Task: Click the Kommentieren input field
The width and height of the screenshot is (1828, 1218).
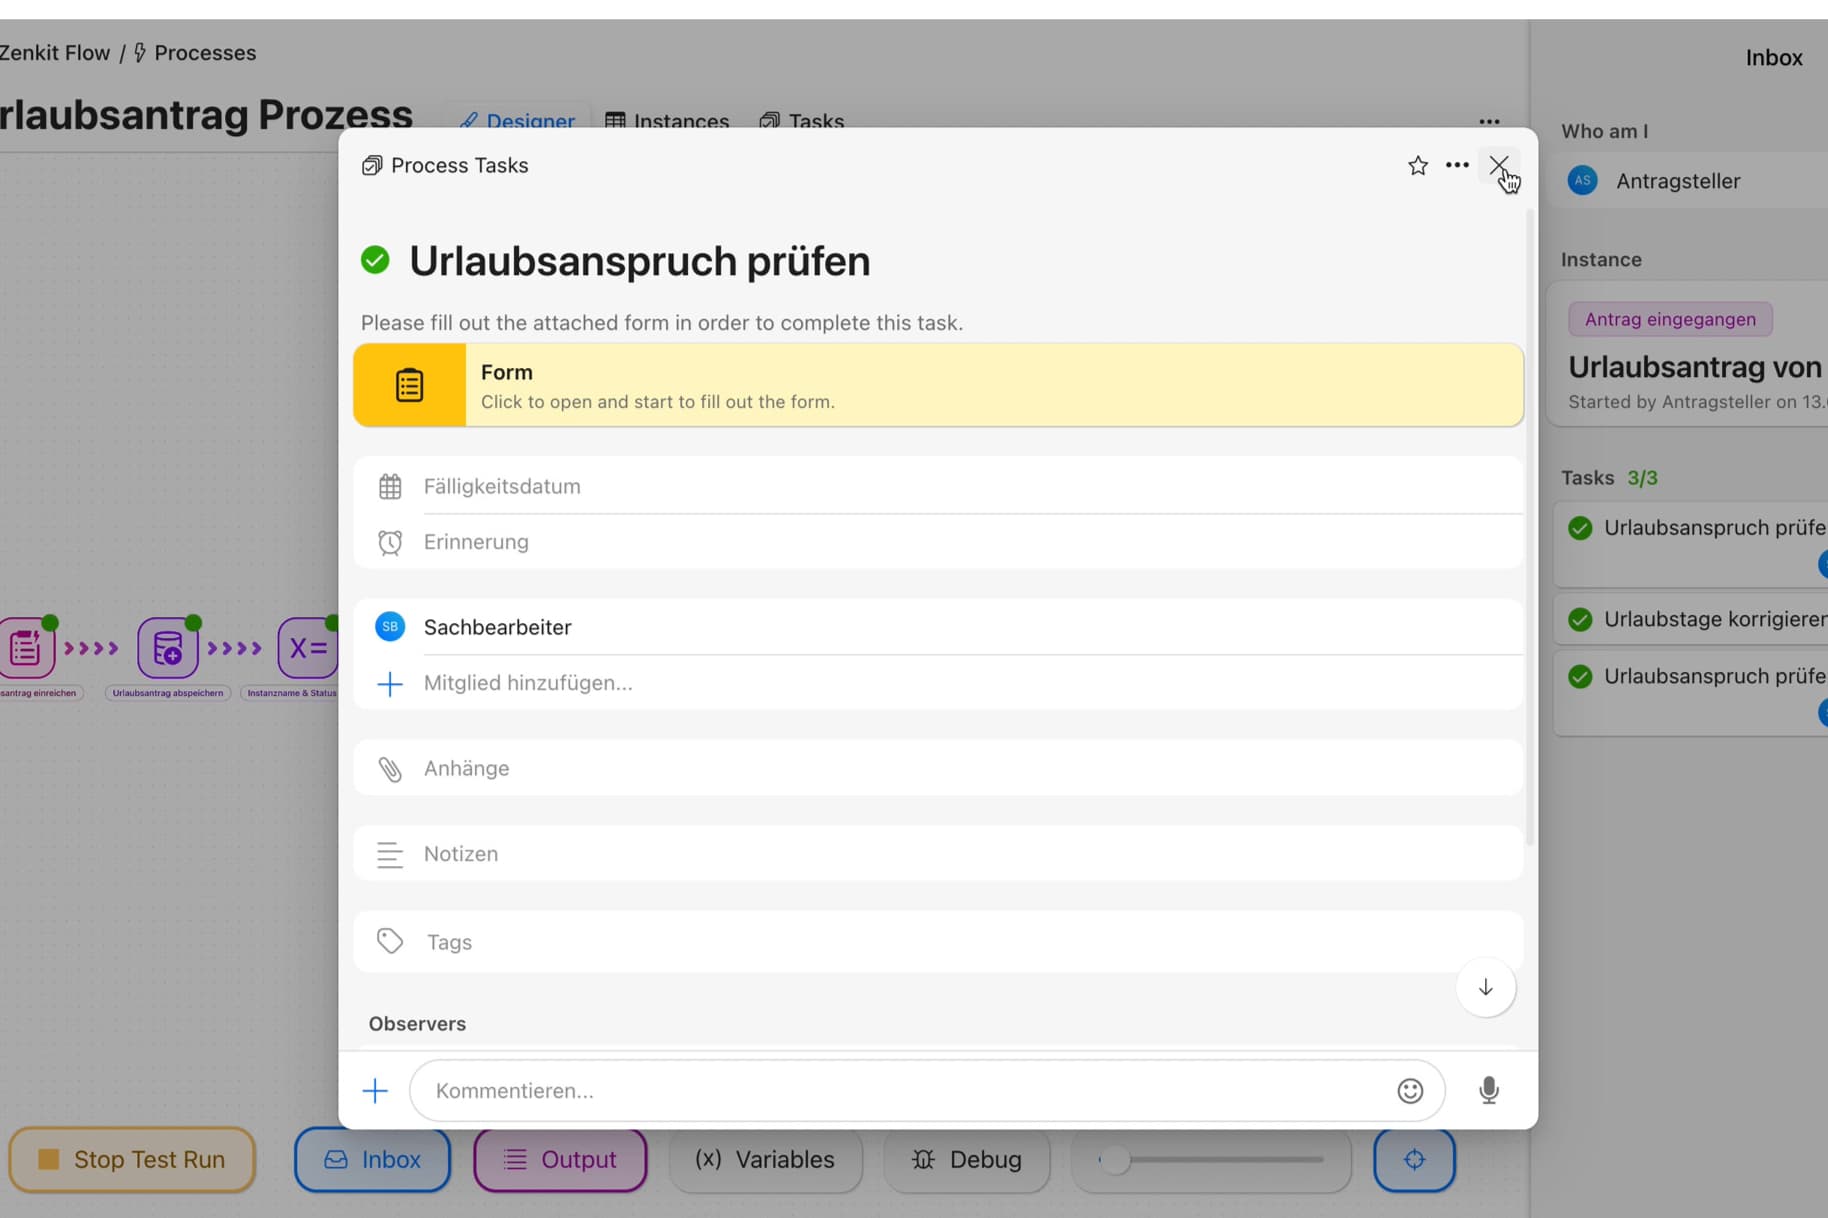Action: click(900, 1091)
